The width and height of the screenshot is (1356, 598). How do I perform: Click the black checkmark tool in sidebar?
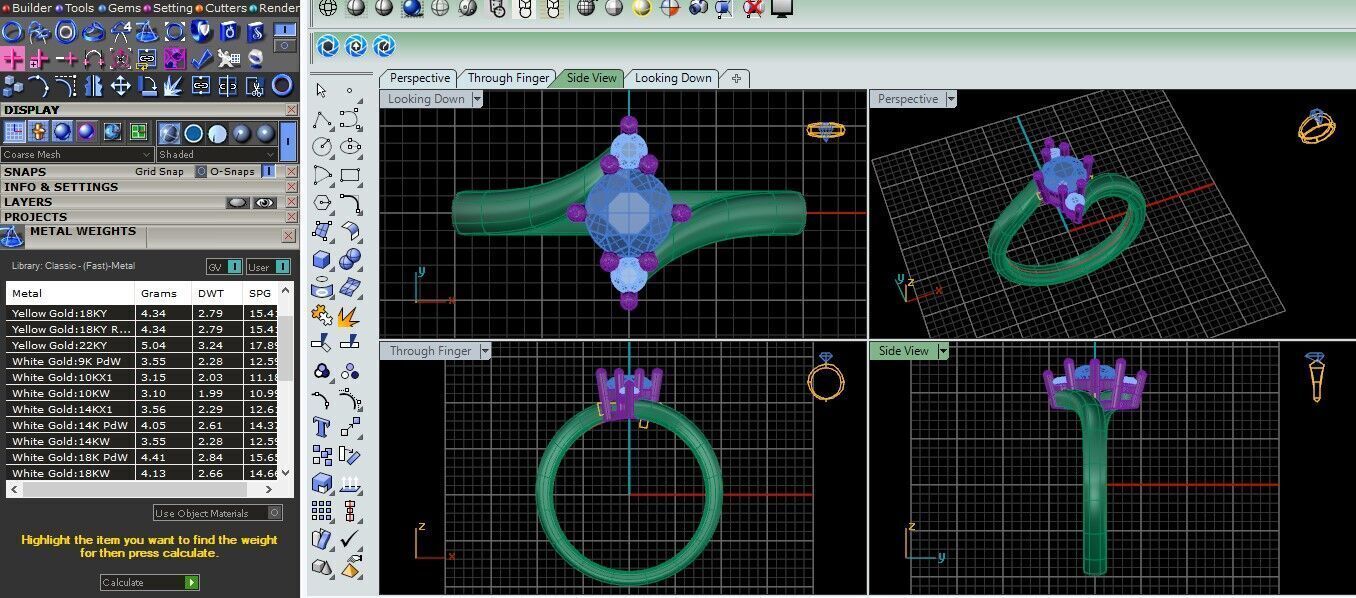click(350, 540)
